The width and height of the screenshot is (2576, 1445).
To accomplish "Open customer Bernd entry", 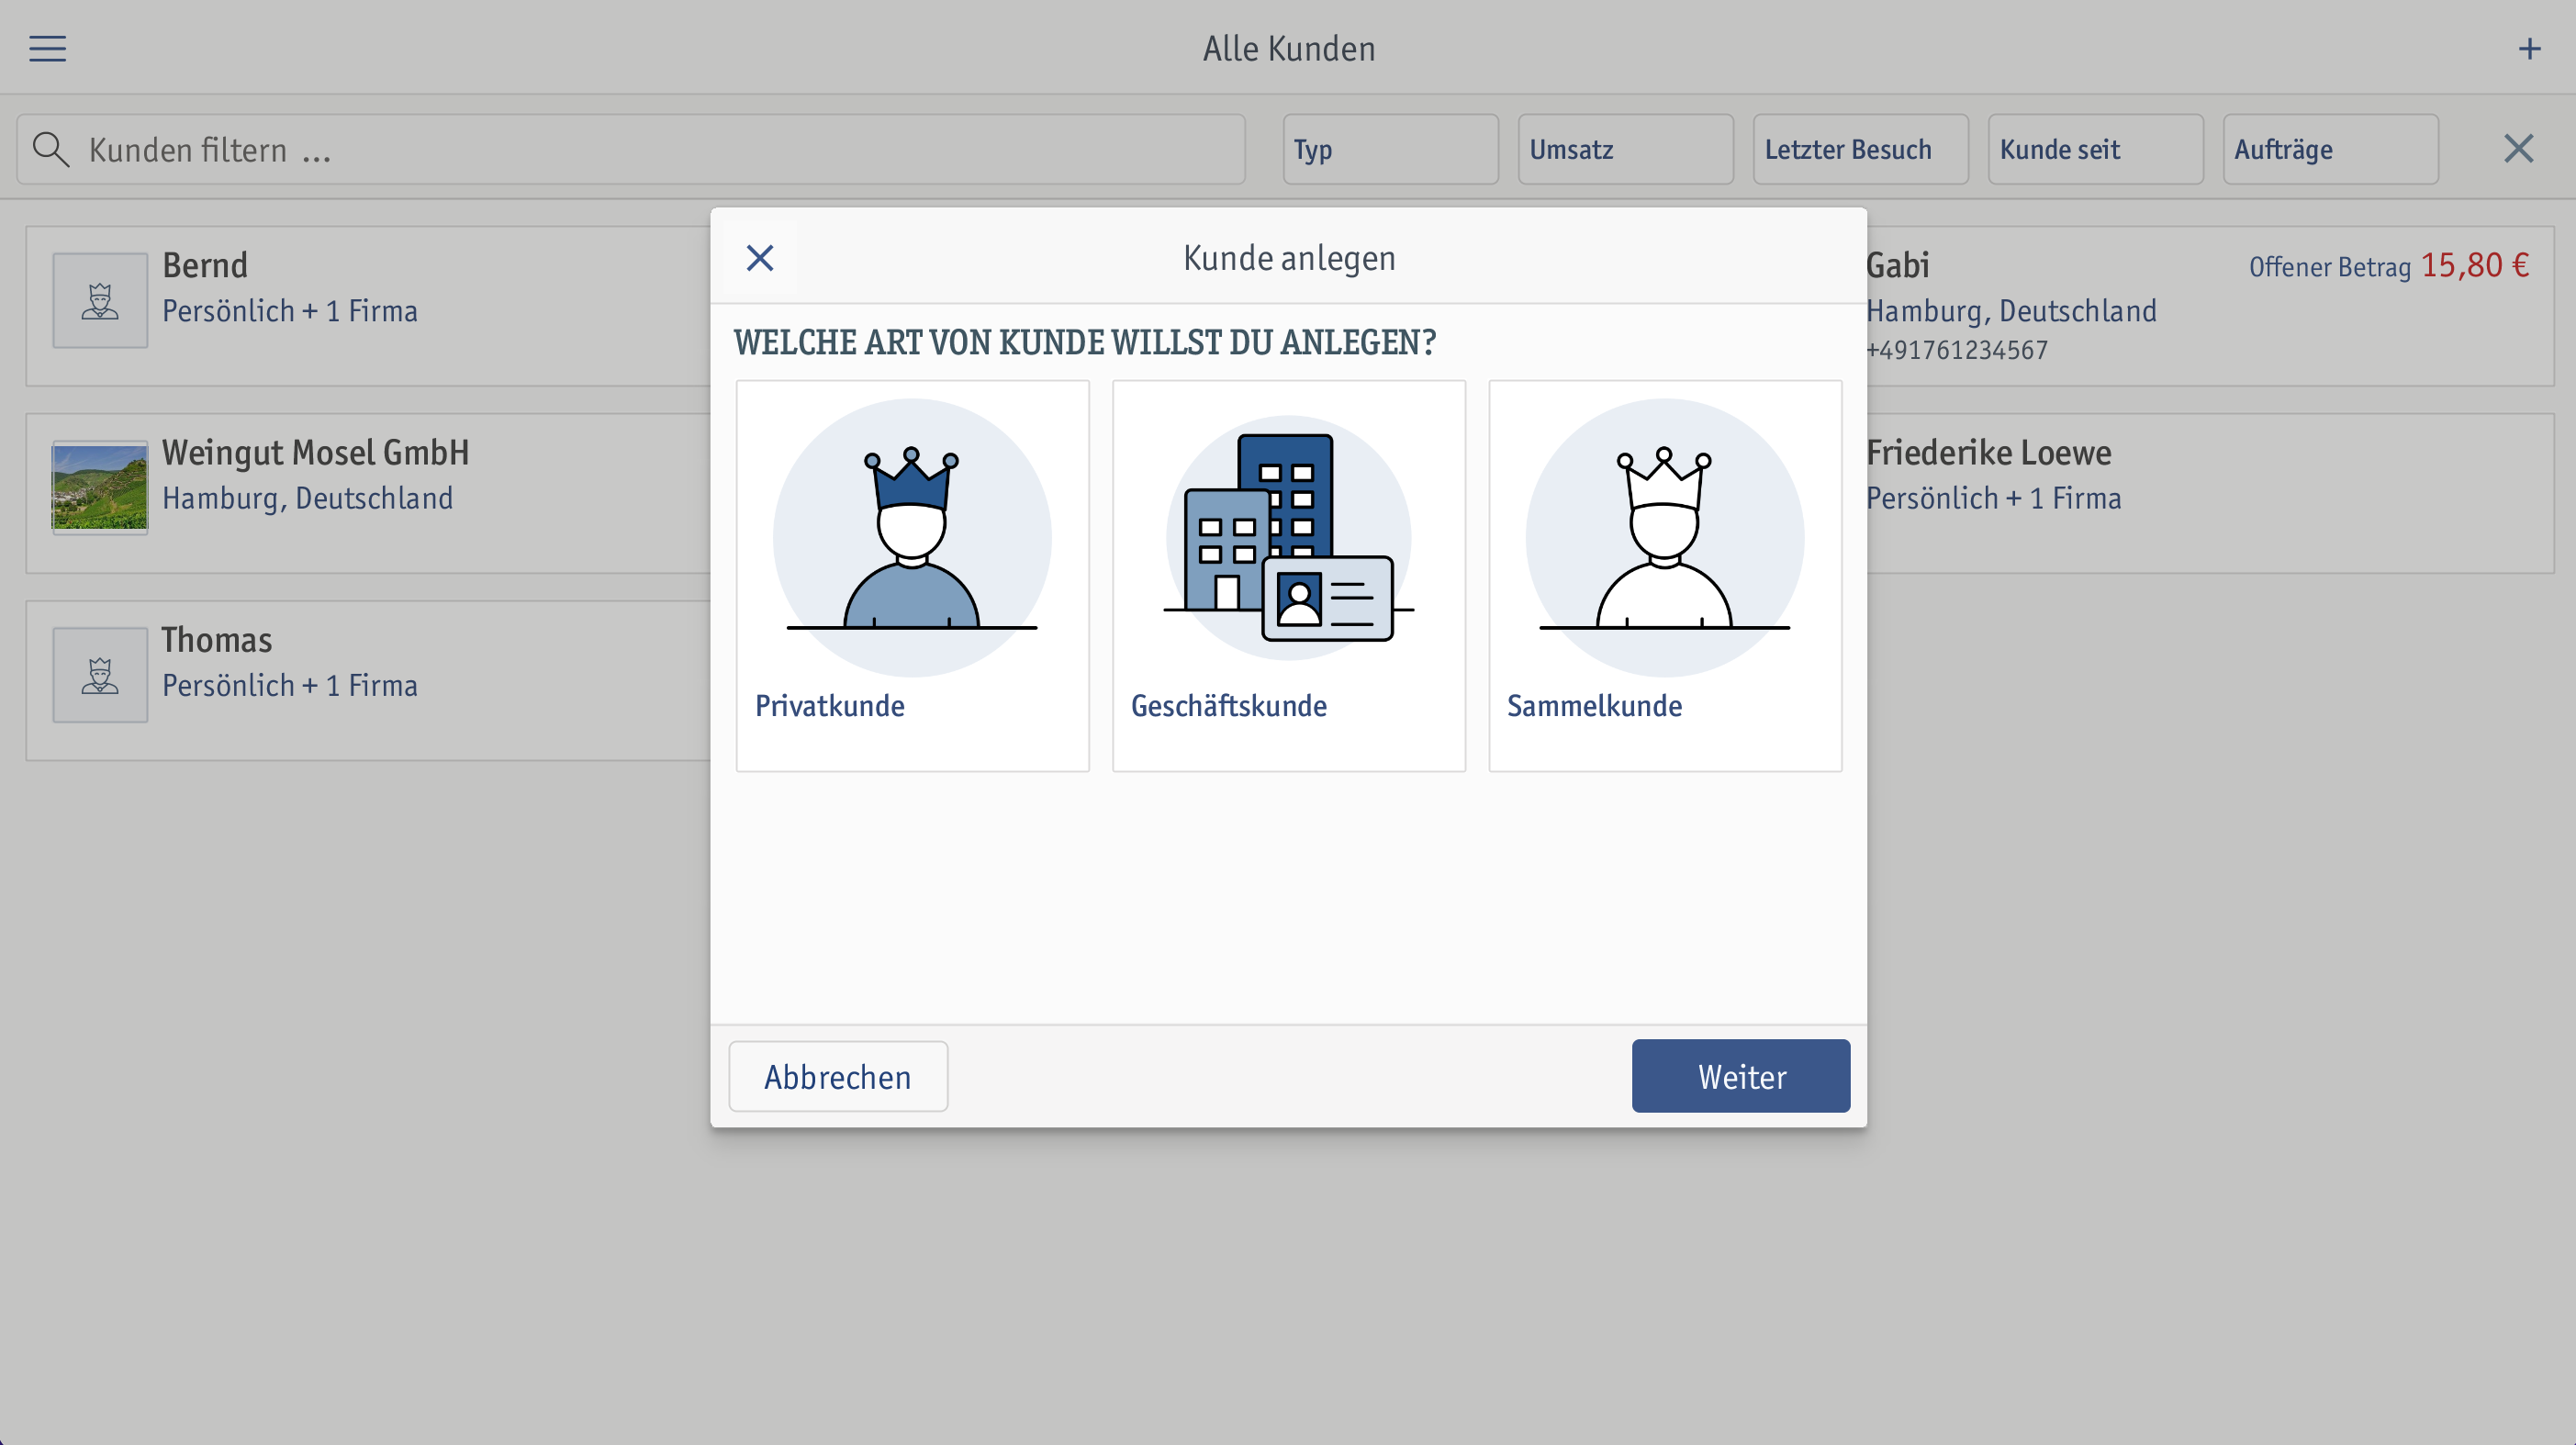I will click(368, 306).
